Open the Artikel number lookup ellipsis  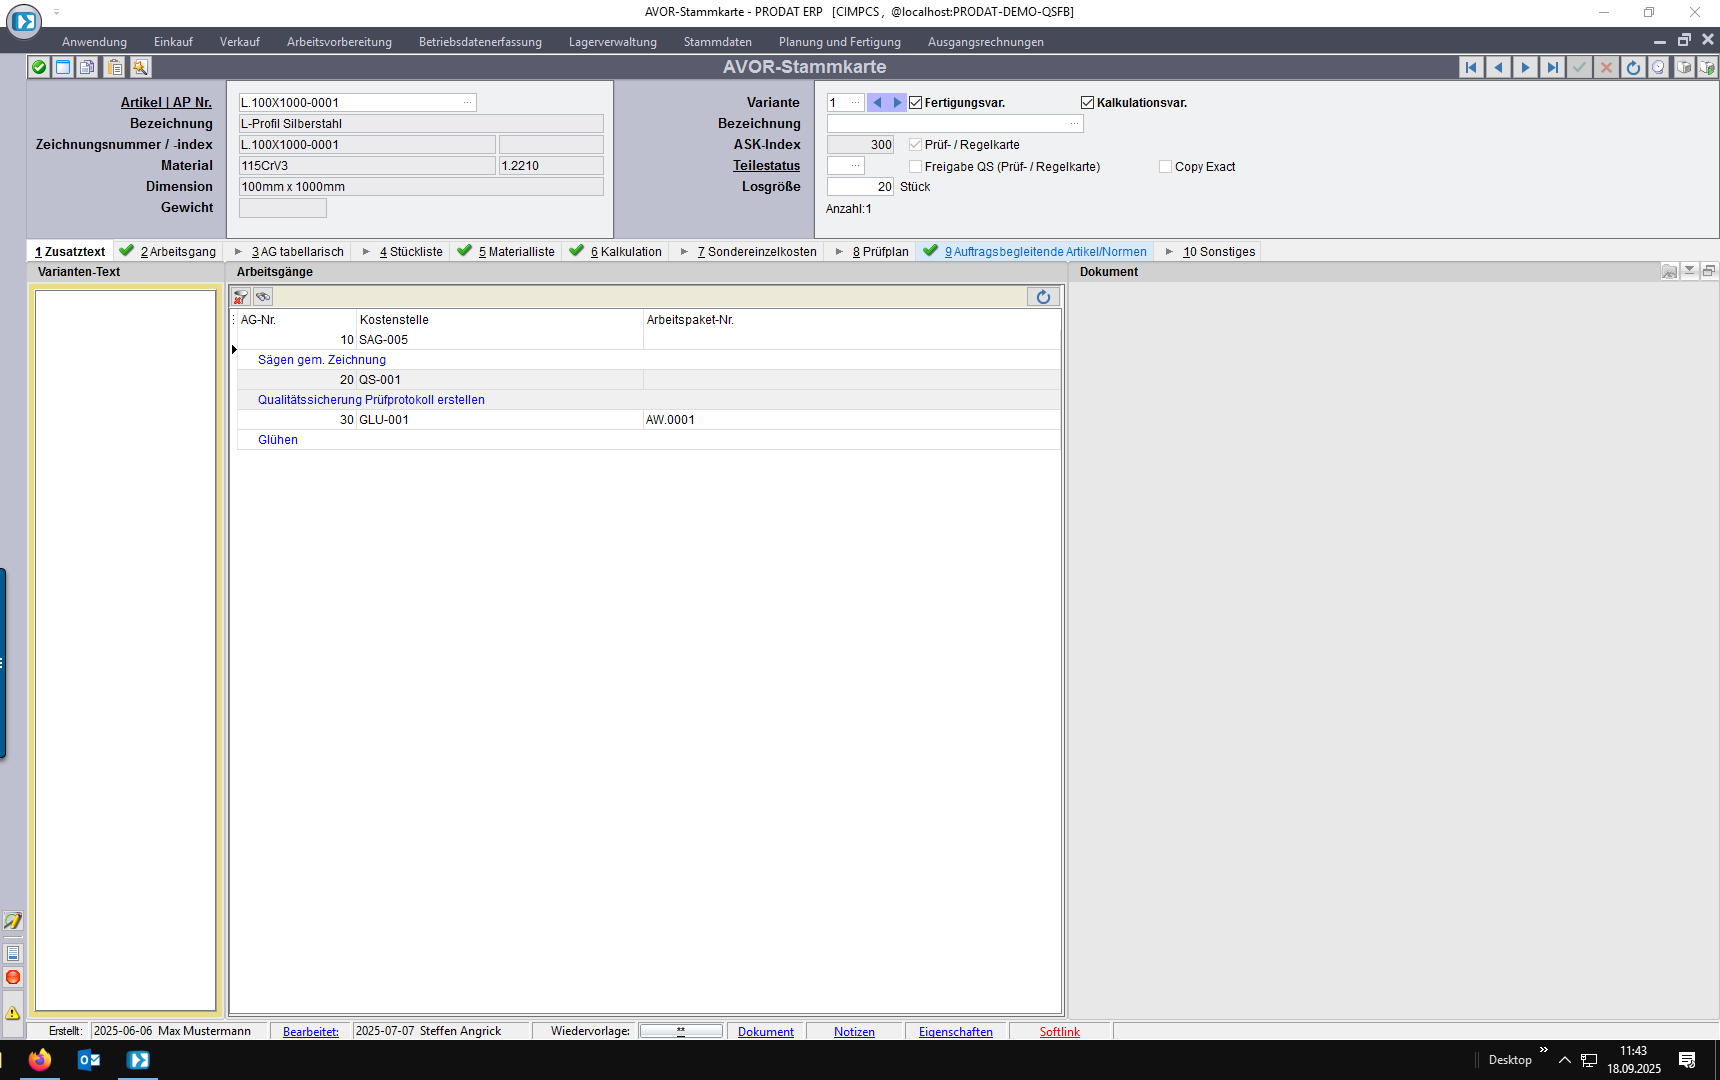tap(467, 103)
